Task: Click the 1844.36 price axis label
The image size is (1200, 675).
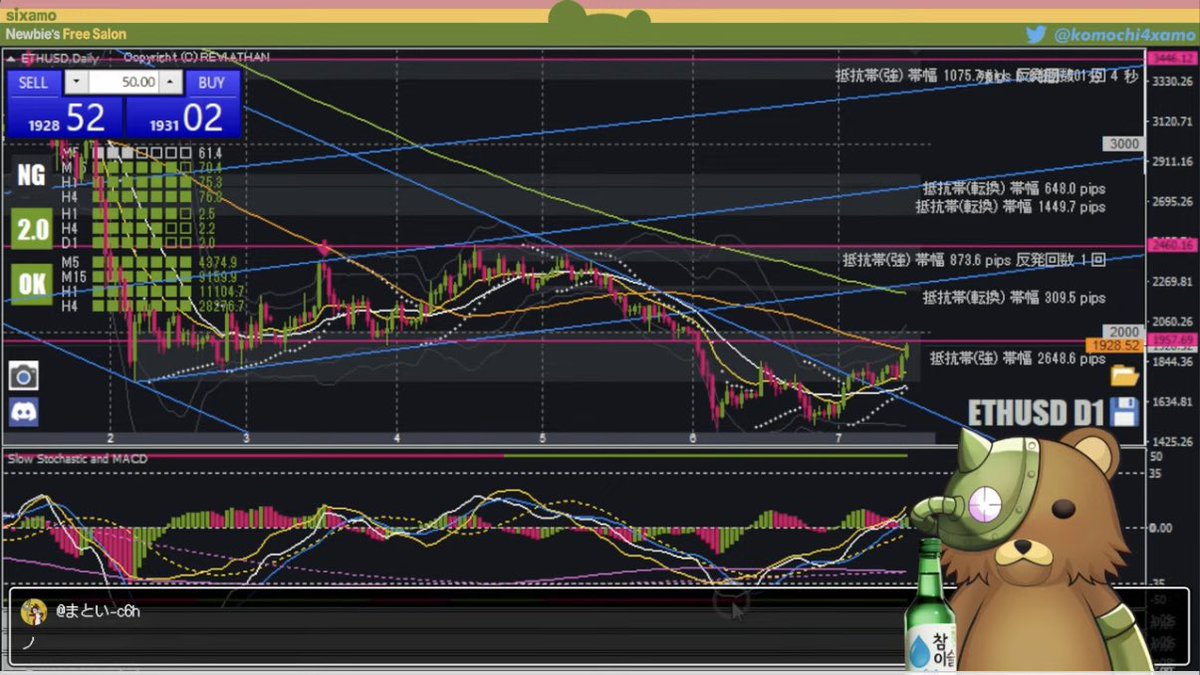Action: tap(1174, 362)
